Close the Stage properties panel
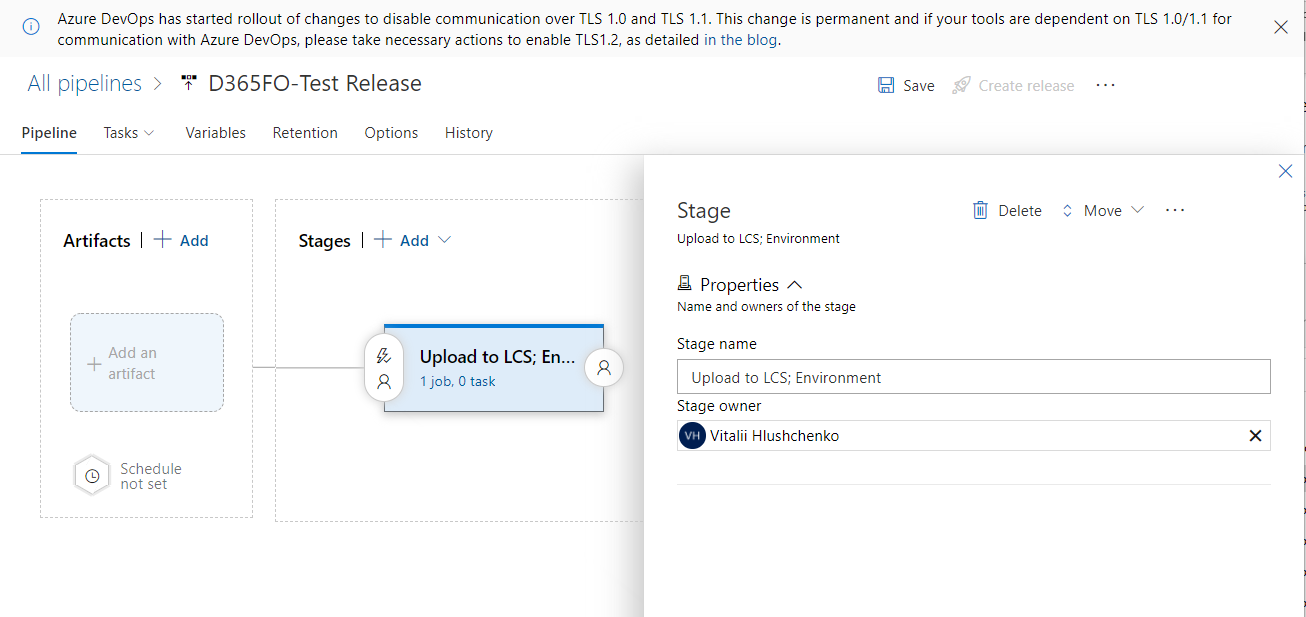 click(x=1285, y=172)
